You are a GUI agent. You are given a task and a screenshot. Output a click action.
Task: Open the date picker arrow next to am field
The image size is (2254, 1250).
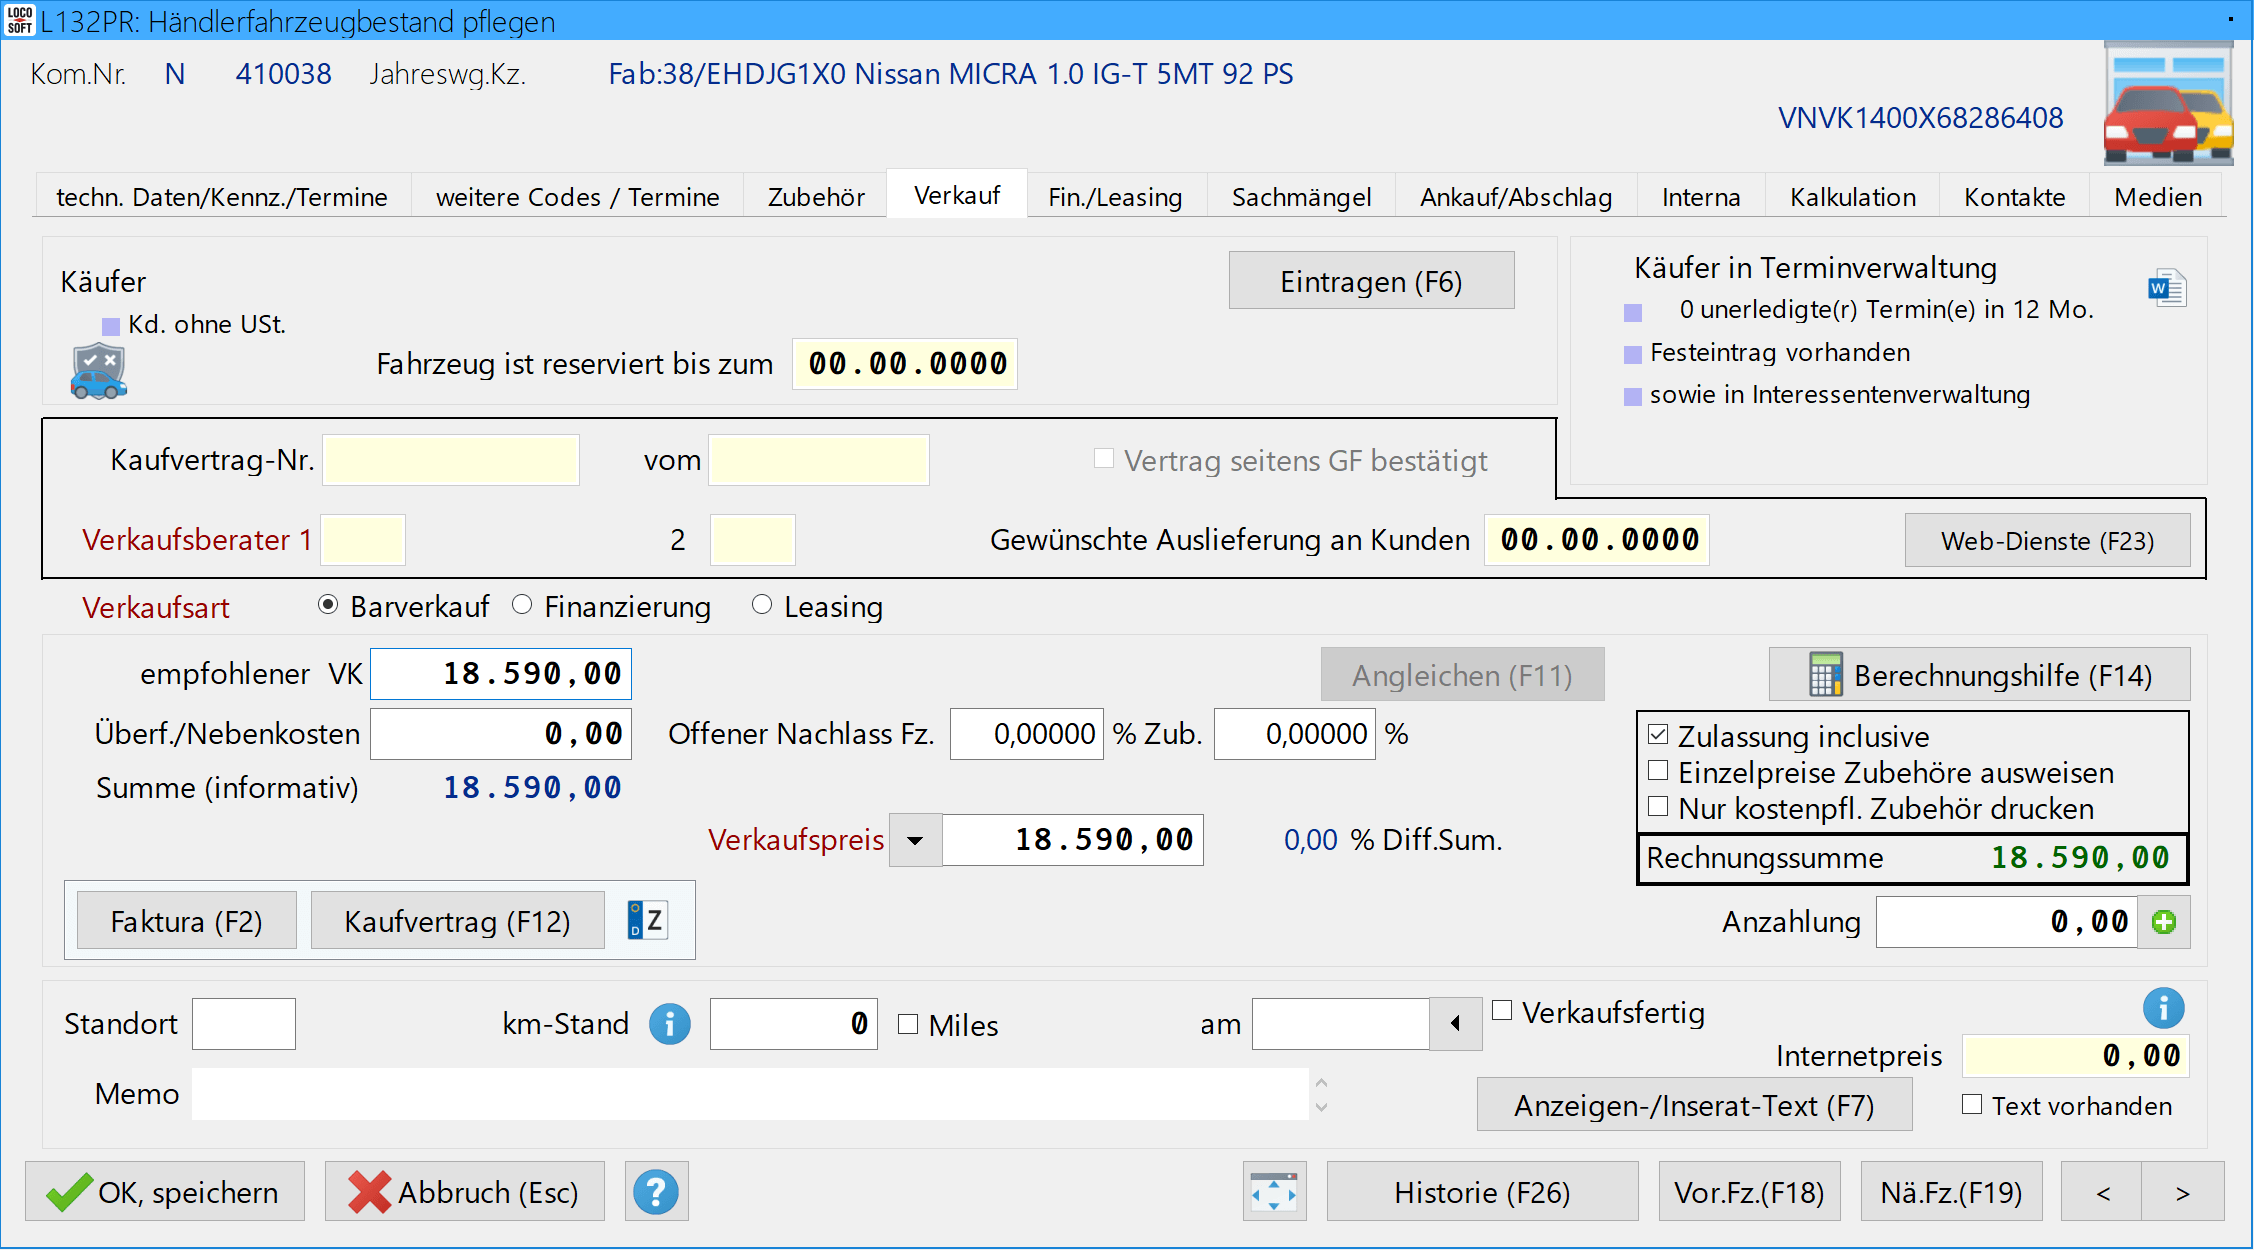point(1455,1024)
